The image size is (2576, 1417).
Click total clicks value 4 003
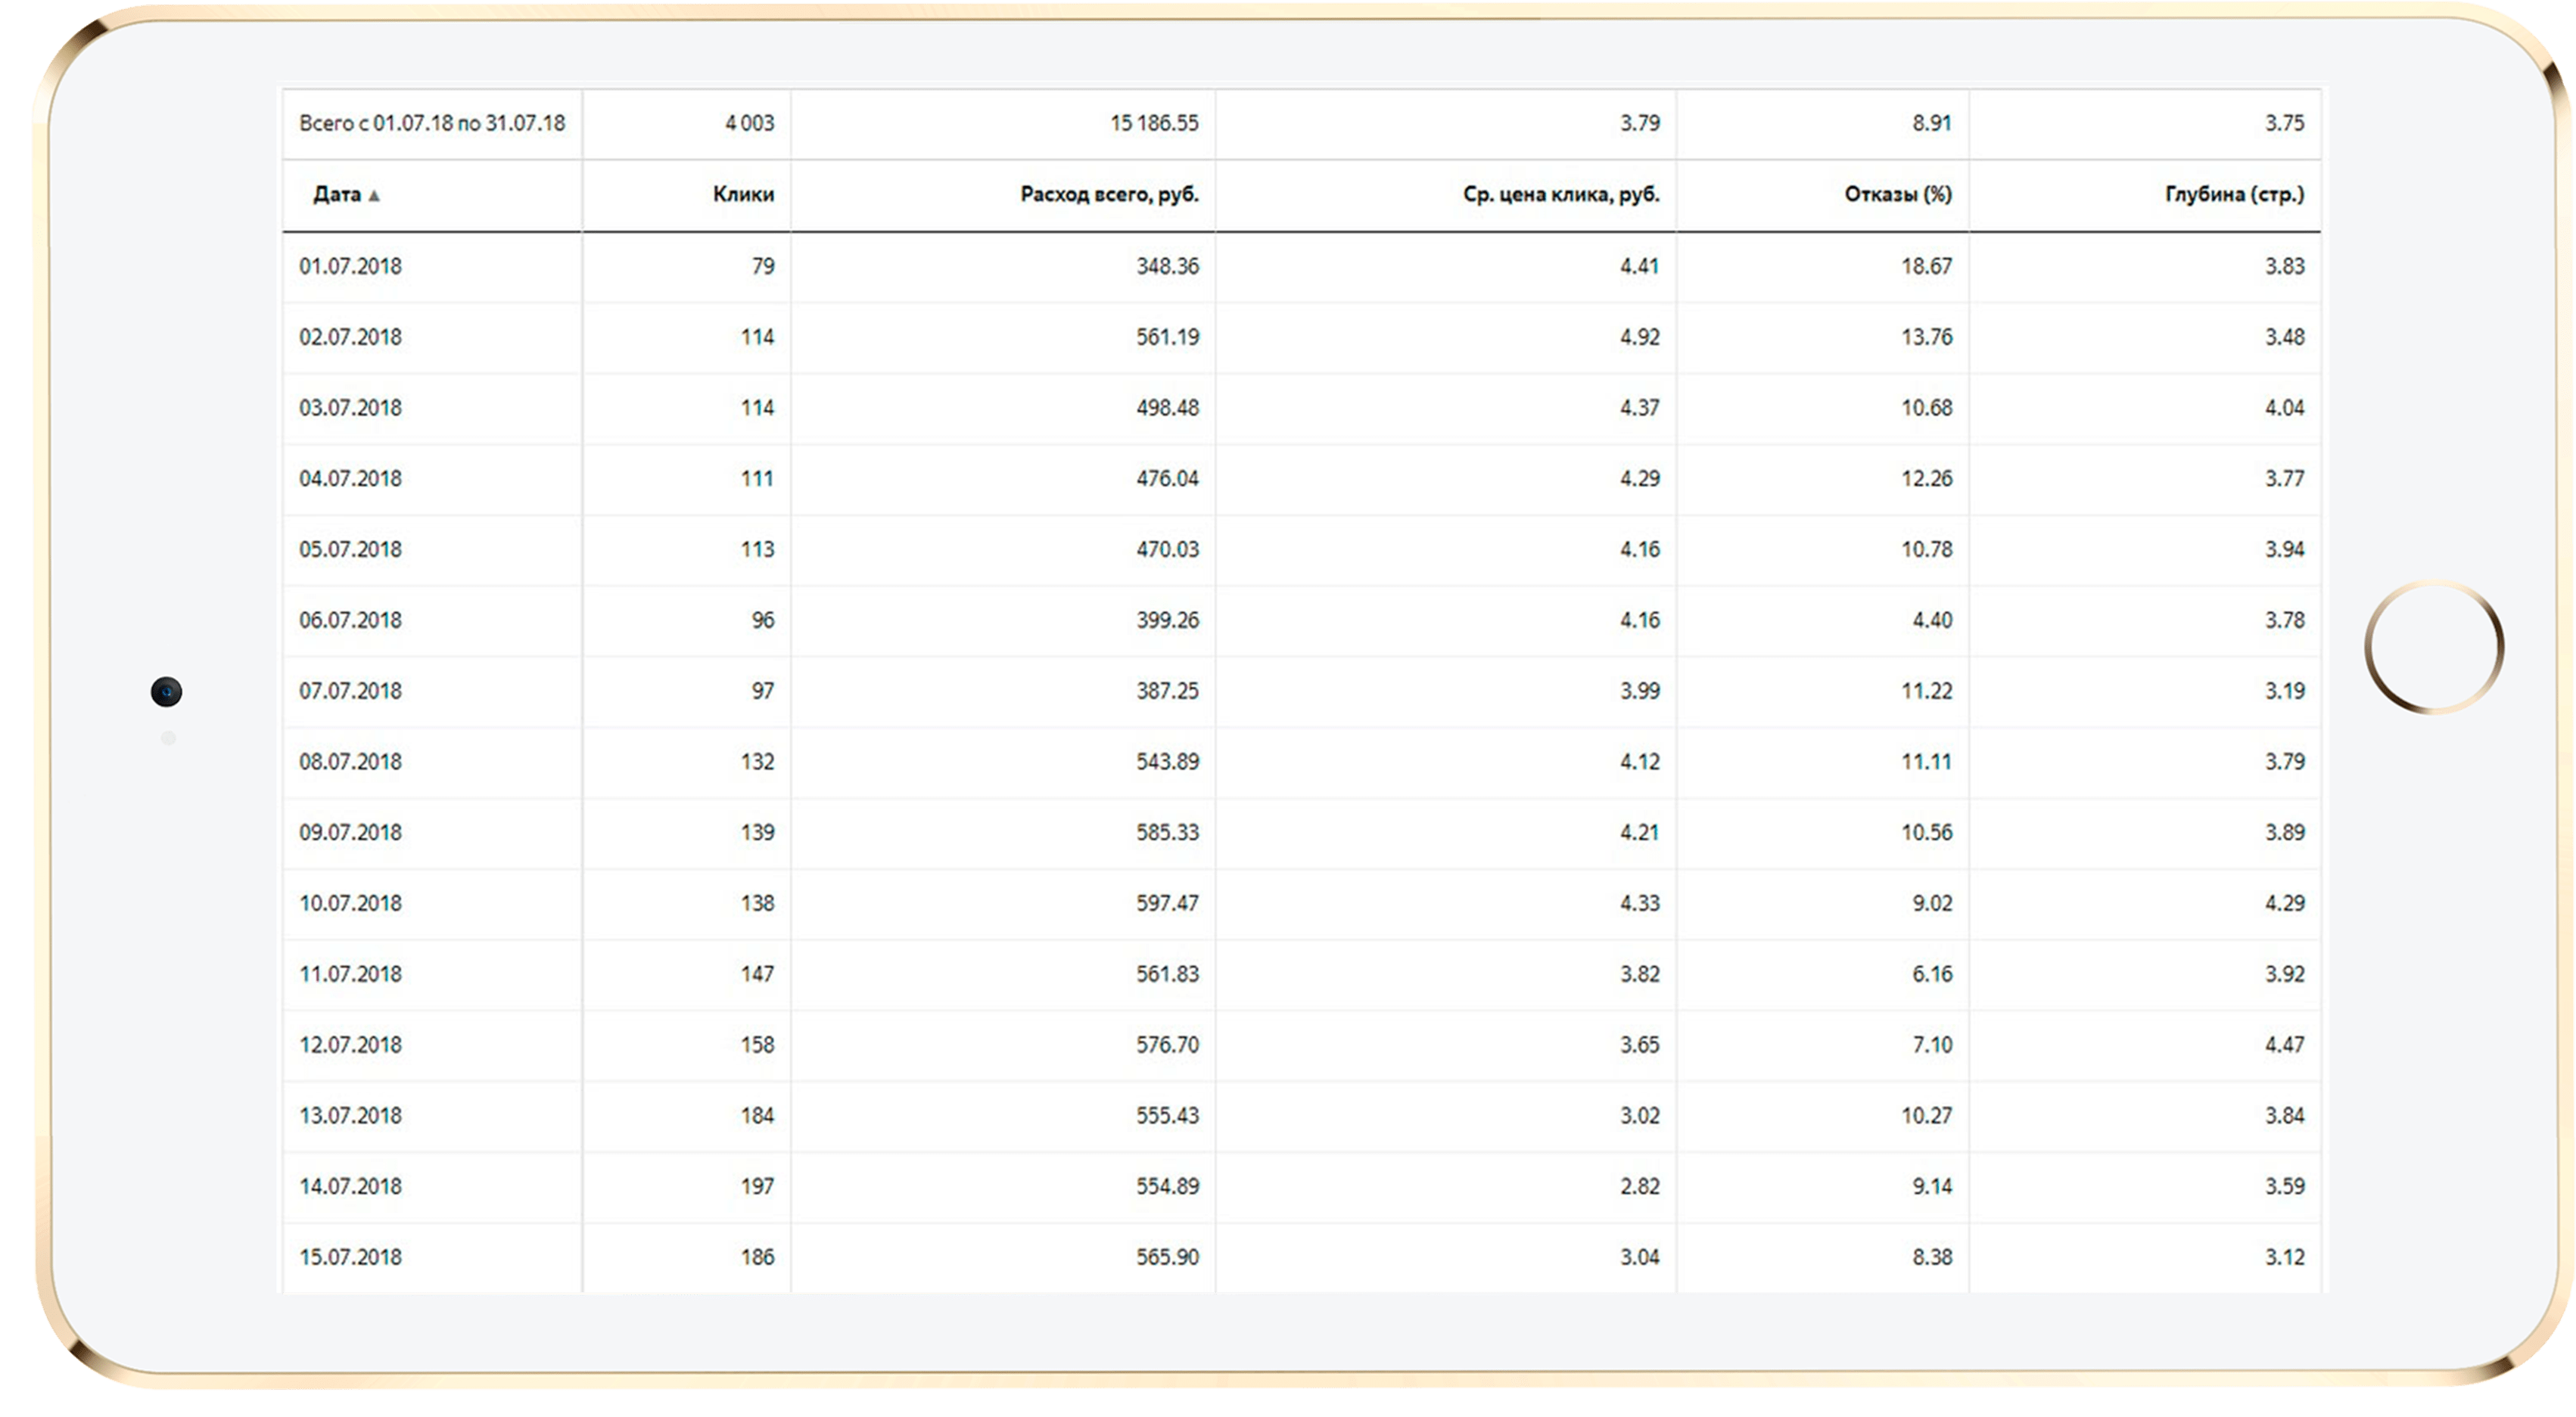click(749, 123)
